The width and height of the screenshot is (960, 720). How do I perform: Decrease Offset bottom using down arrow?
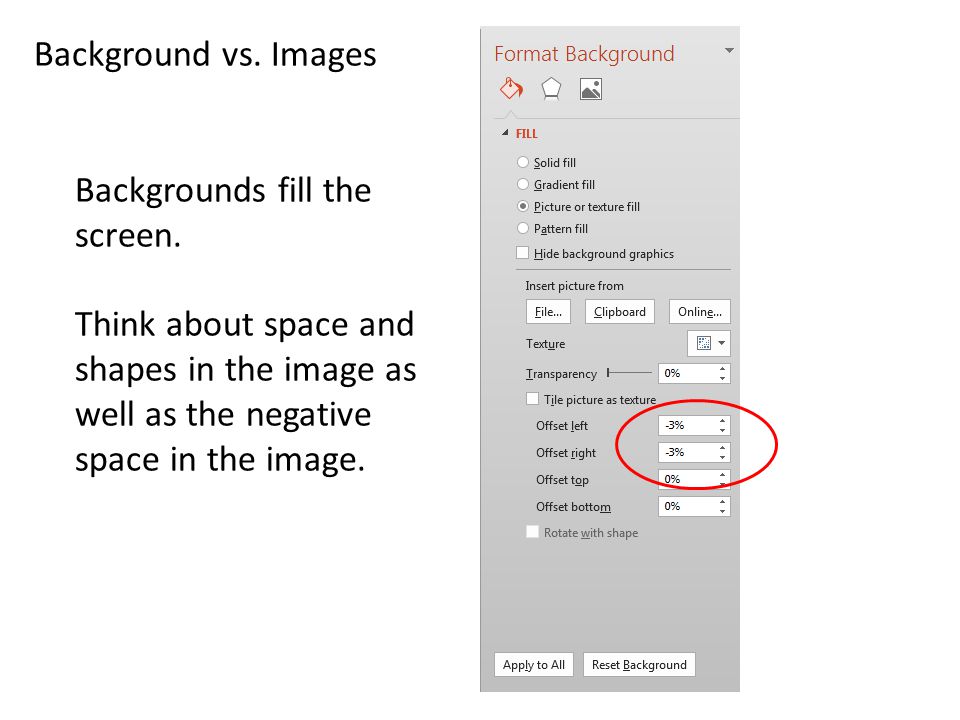tap(722, 511)
